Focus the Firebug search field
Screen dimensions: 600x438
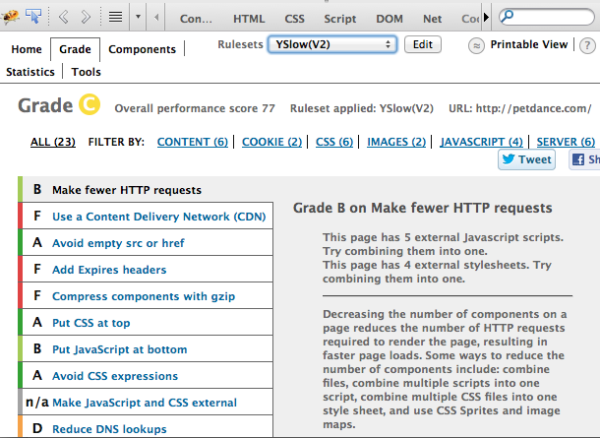(x=546, y=17)
